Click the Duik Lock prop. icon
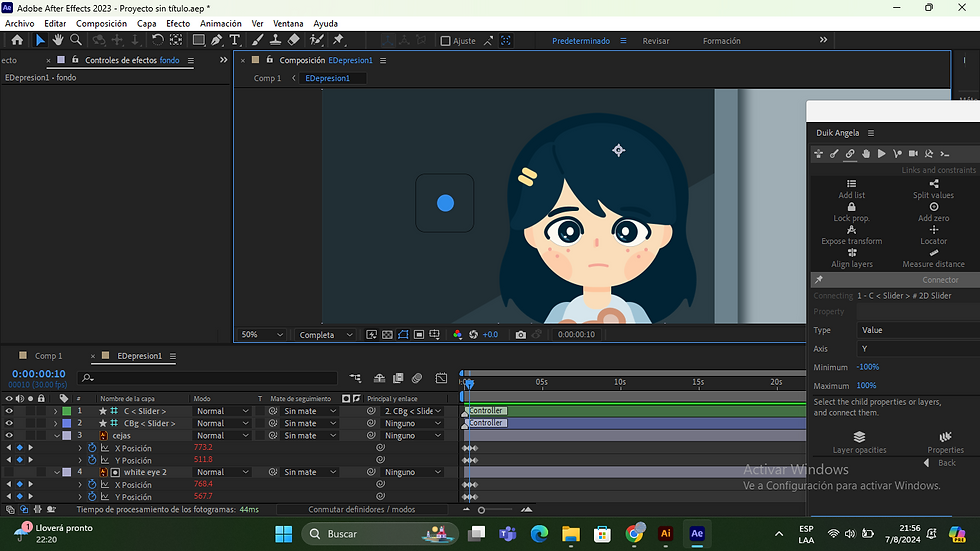Screen dimensions: 980x551 pyautogui.click(x=851, y=207)
